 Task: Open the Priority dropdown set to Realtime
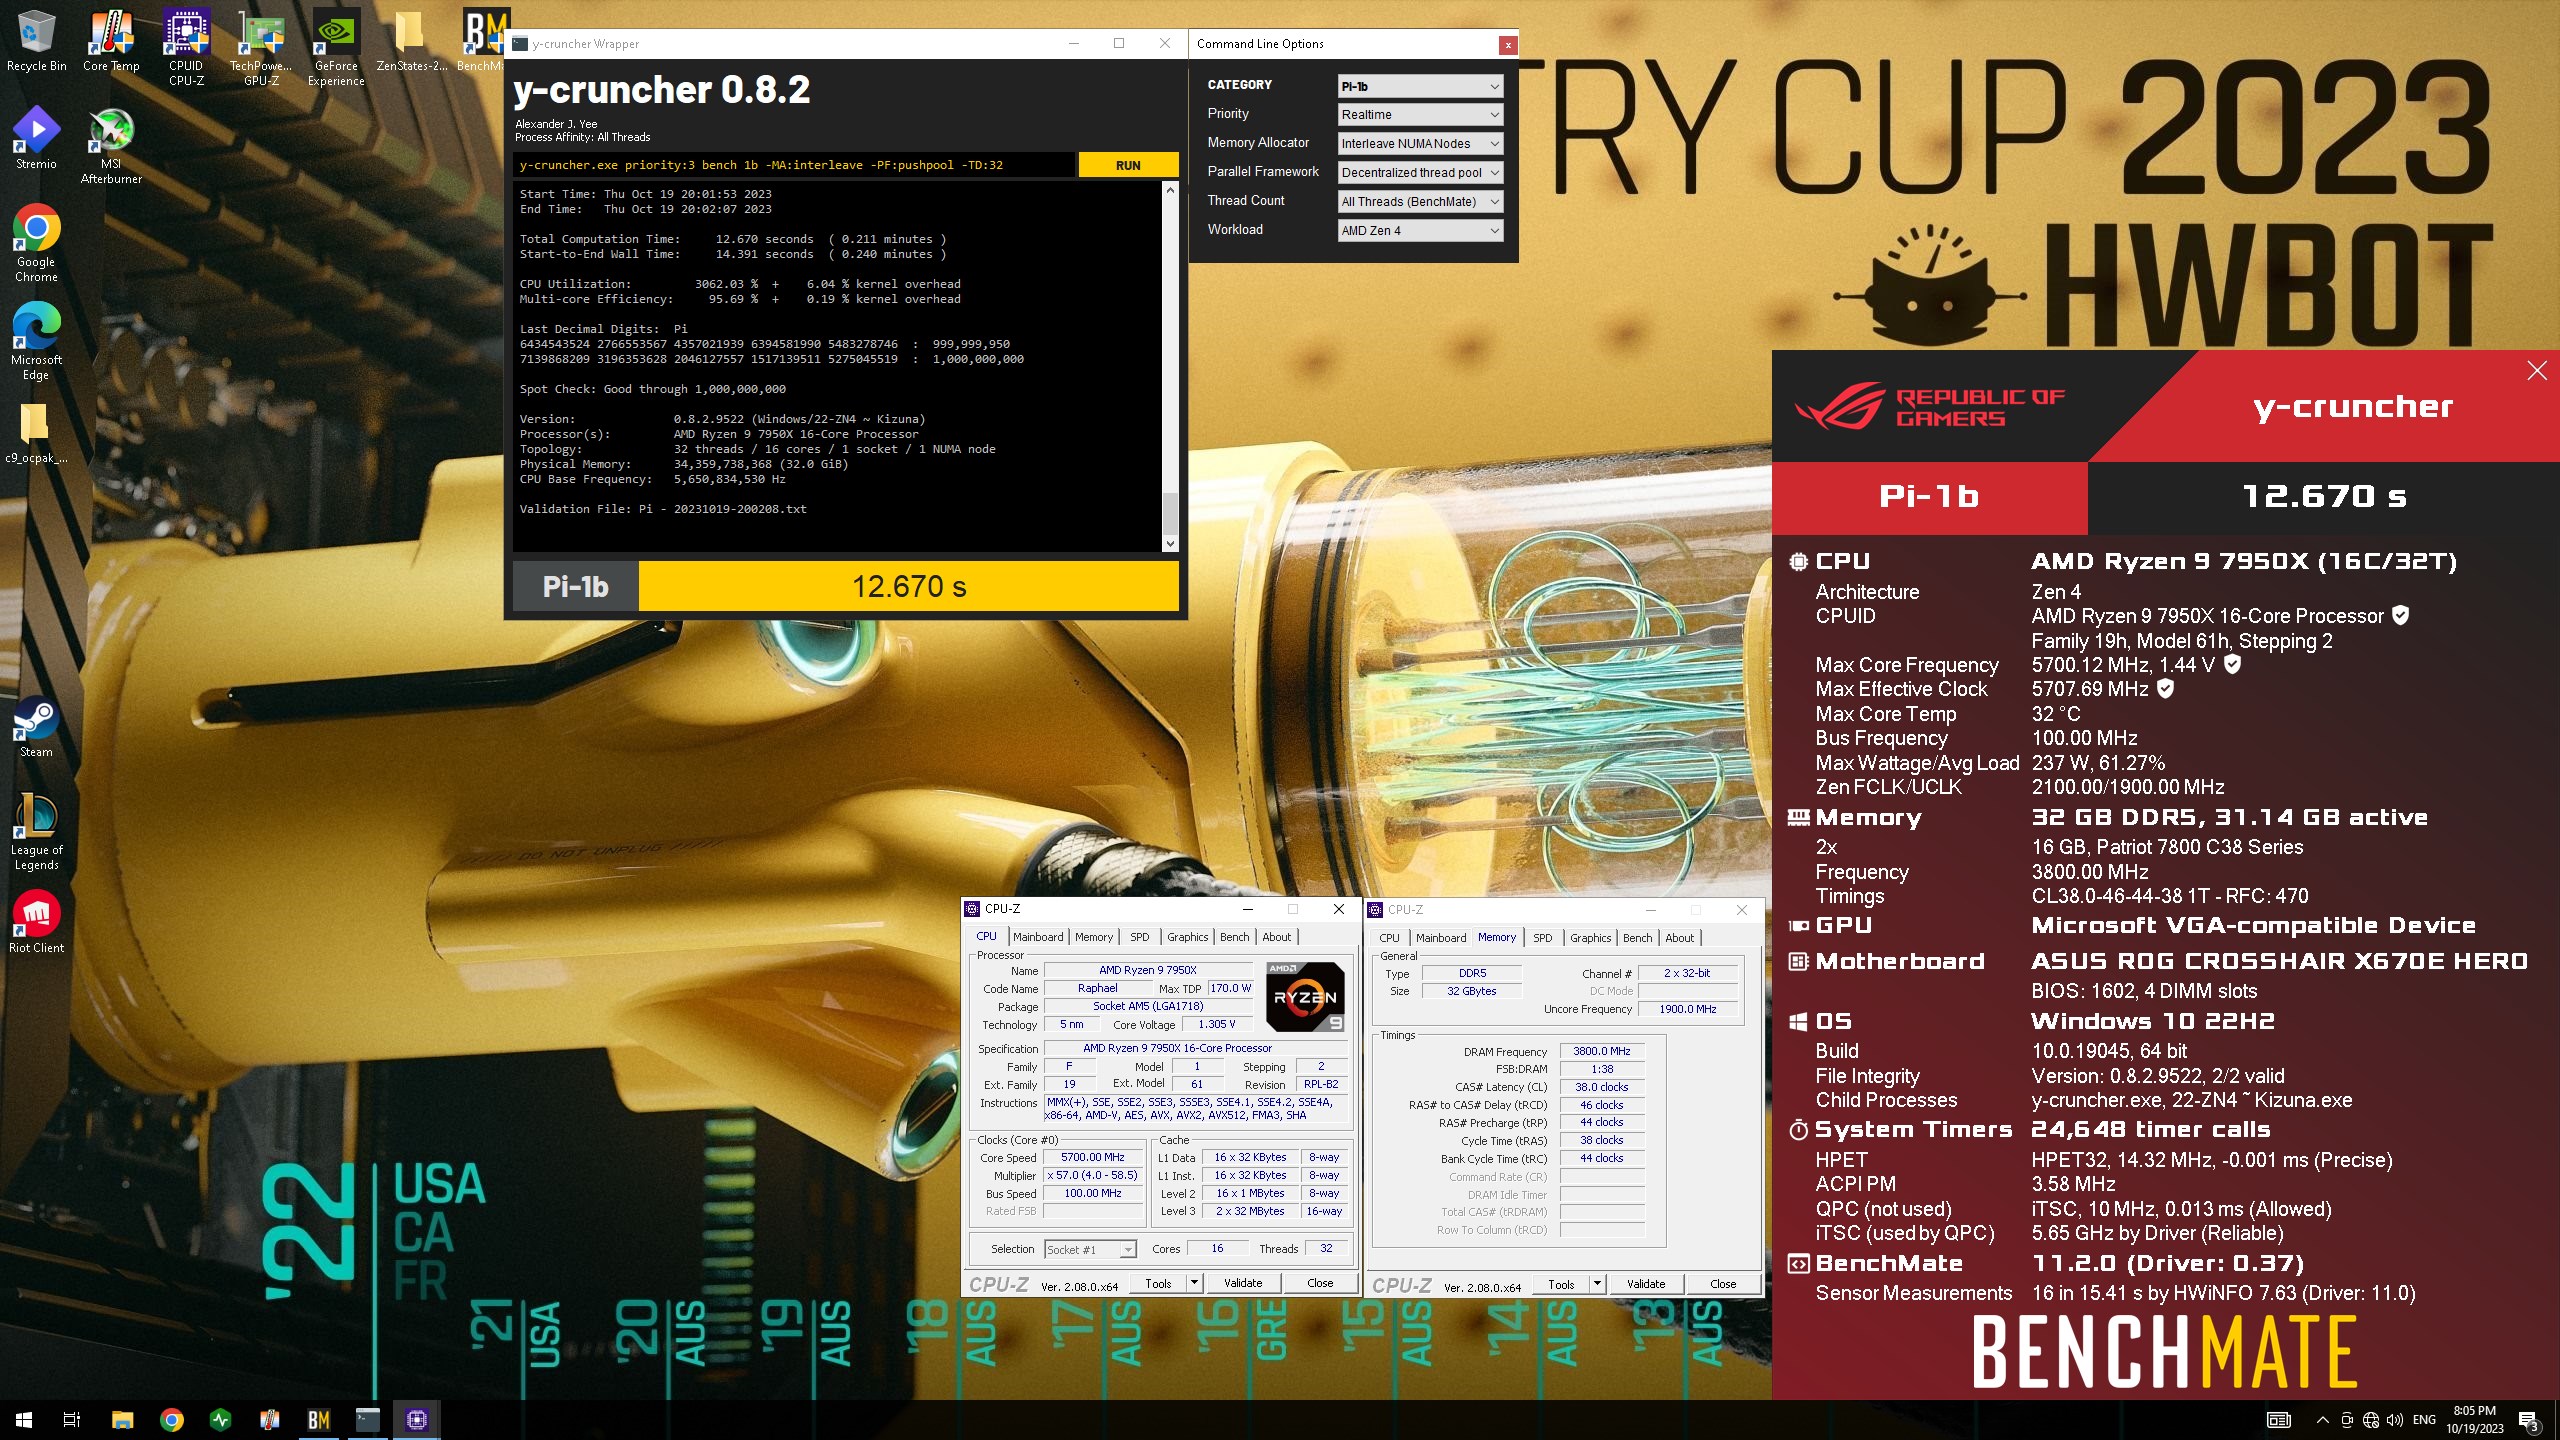coord(1420,115)
